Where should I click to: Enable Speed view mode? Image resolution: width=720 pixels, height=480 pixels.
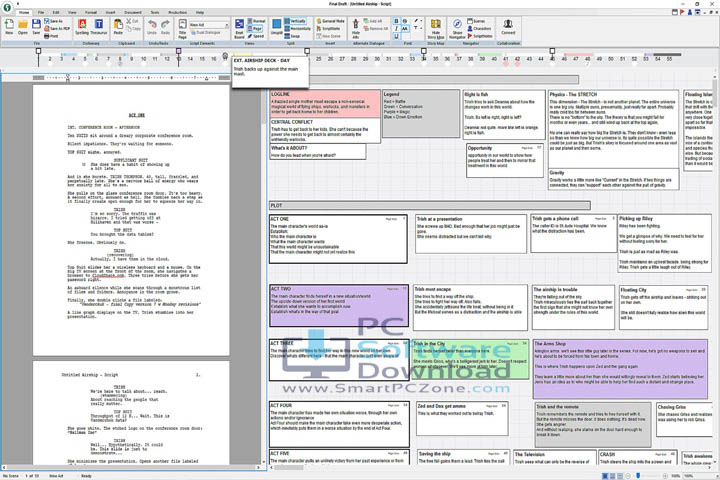click(x=256, y=36)
